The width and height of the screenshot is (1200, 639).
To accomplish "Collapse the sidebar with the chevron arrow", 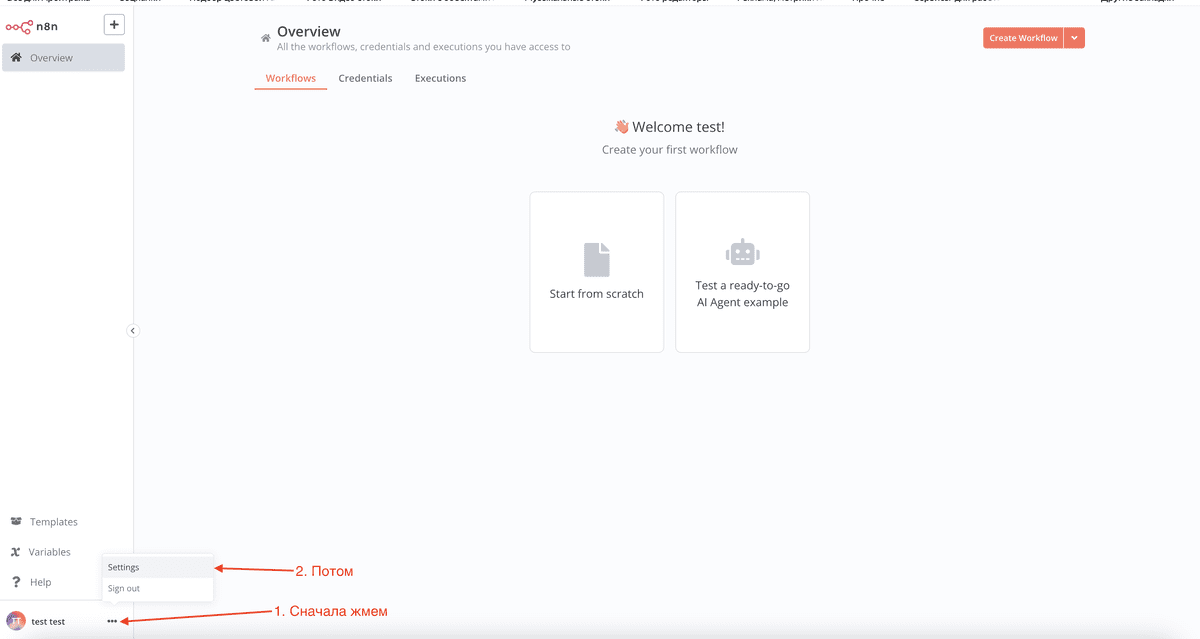I will click(132, 330).
